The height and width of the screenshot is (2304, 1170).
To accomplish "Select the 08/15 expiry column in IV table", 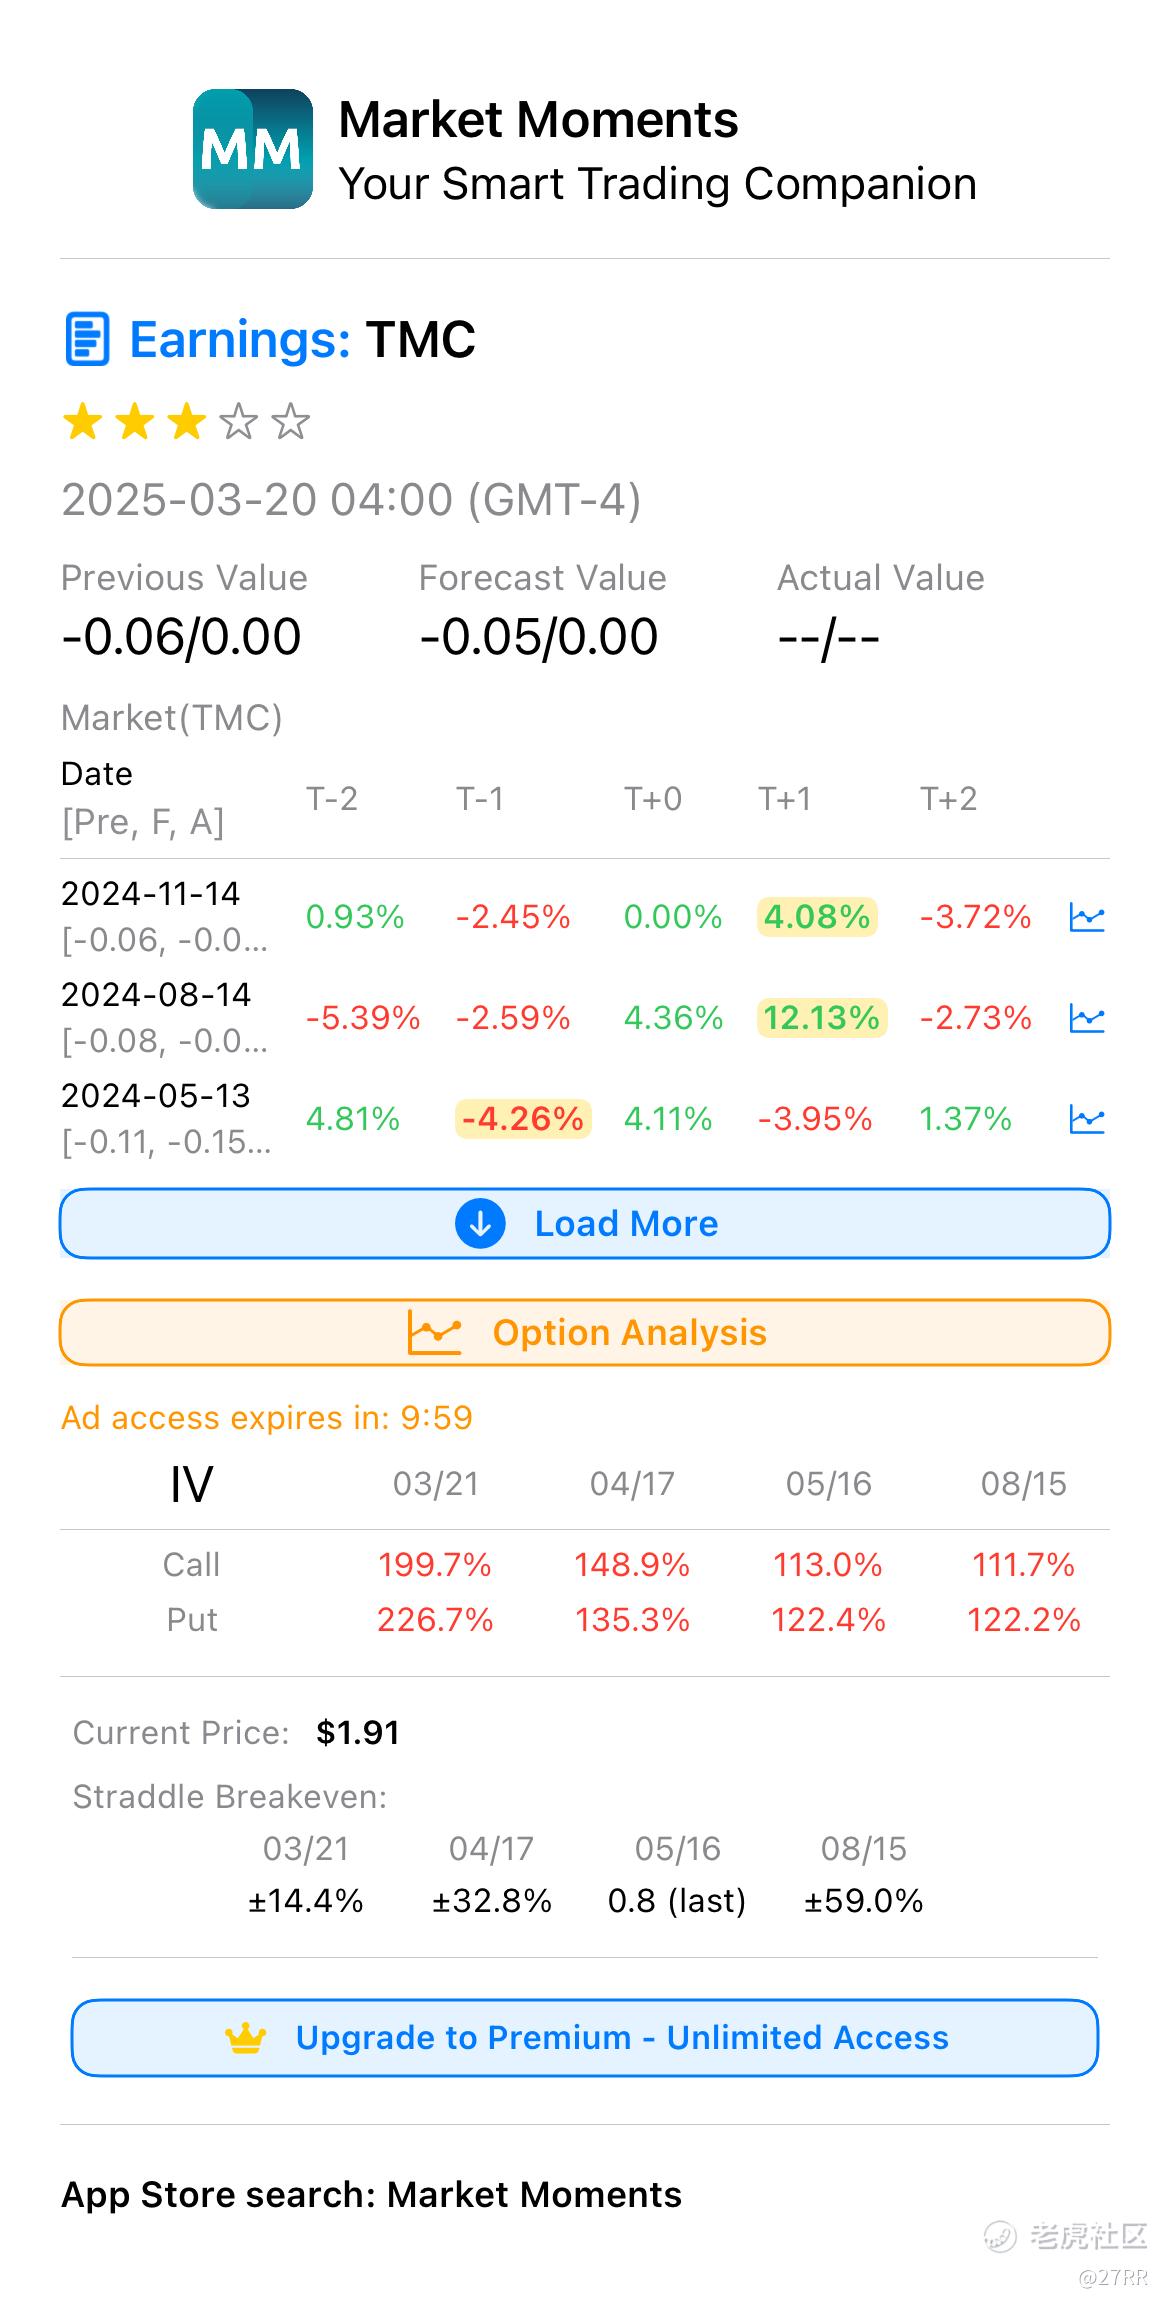I will coord(1023,1483).
